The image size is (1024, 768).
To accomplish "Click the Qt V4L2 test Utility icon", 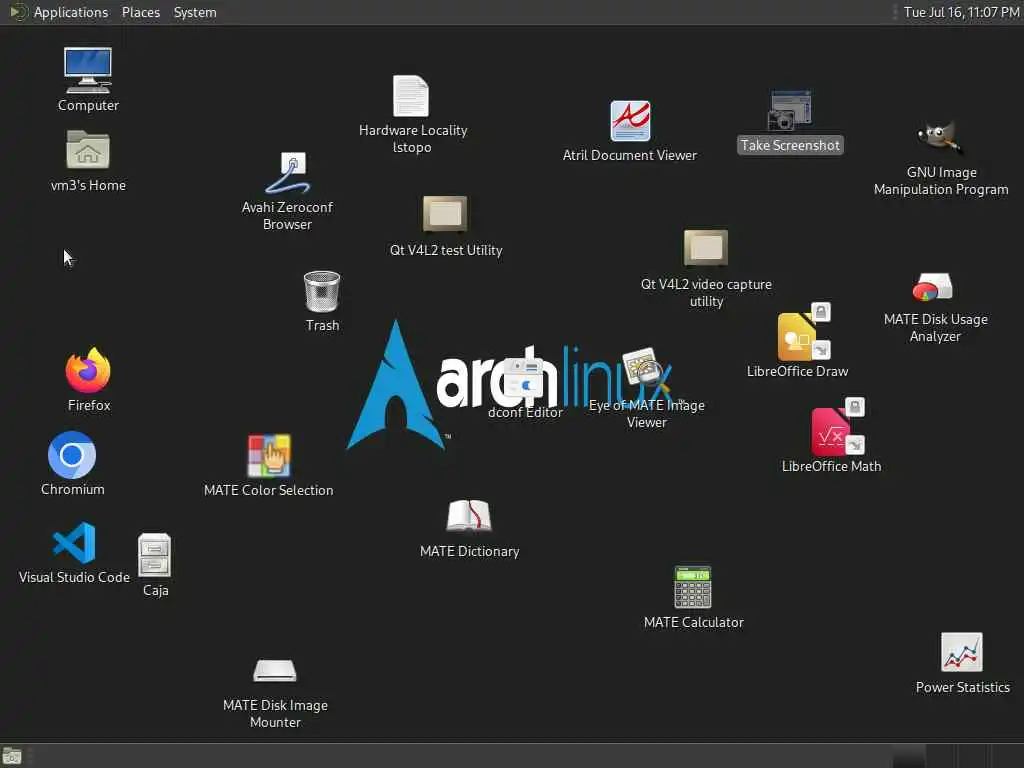I will [445, 214].
